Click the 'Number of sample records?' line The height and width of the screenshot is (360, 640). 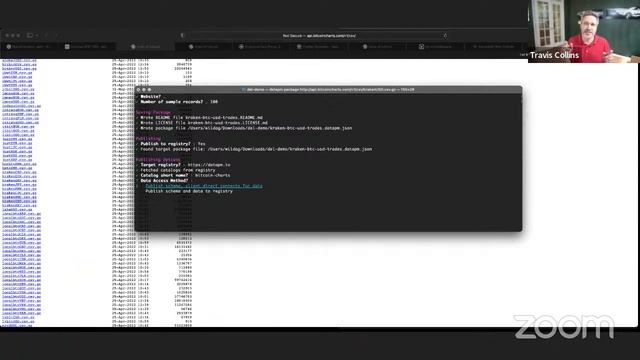coord(179,102)
